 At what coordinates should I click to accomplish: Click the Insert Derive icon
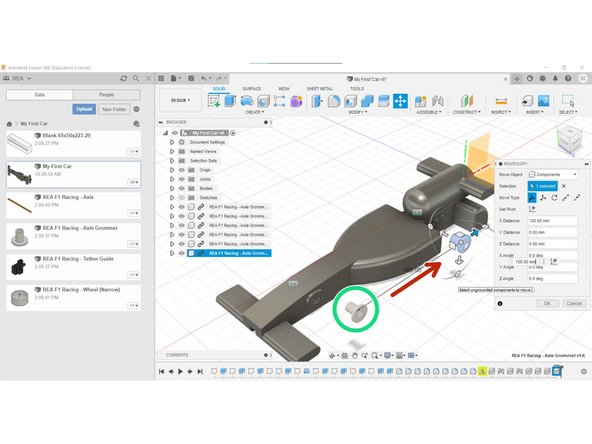pyautogui.click(x=527, y=101)
